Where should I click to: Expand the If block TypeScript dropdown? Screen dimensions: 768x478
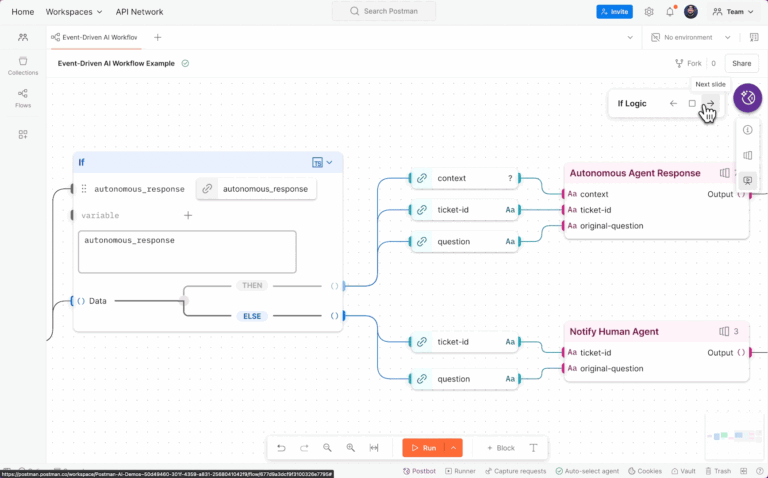330,162
